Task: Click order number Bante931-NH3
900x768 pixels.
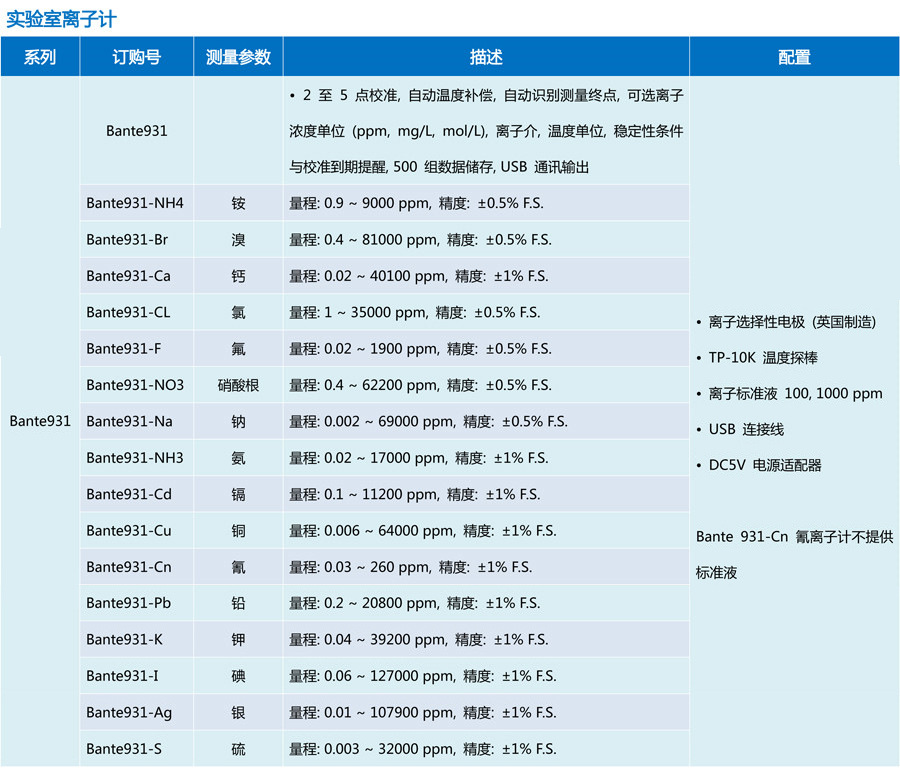Action: click(x=135, y=457)
